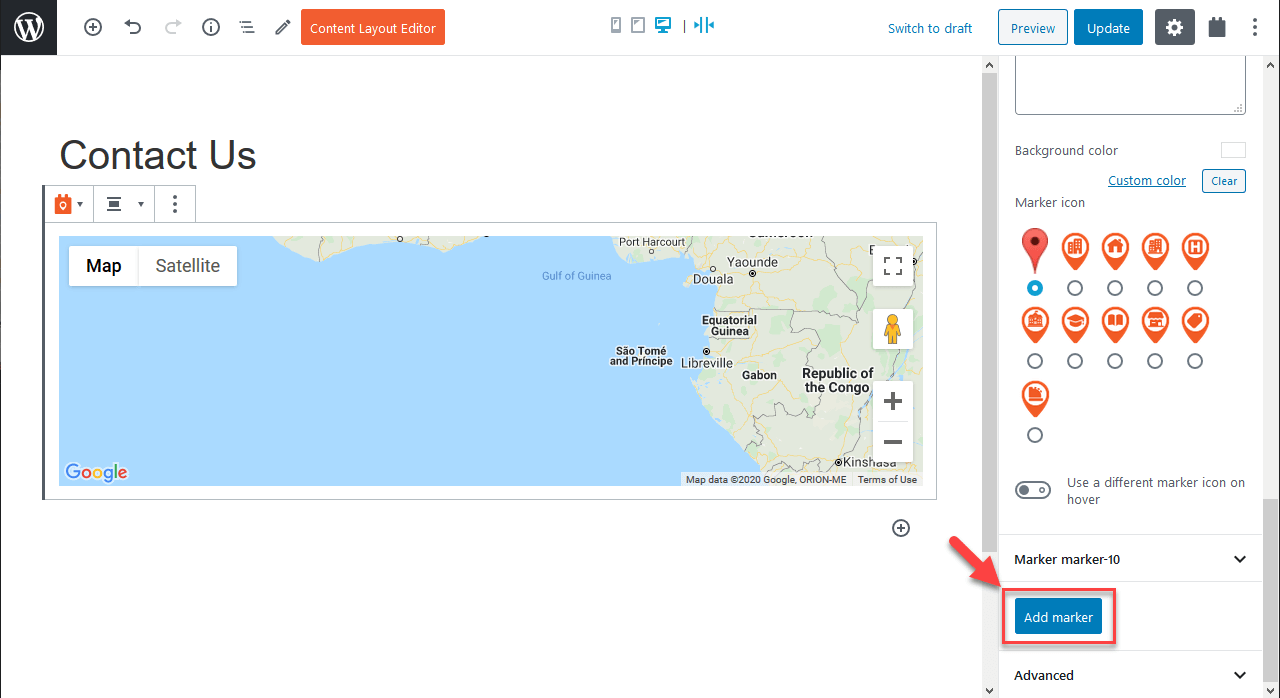Switch to tablet preview icon

(638, 25)
